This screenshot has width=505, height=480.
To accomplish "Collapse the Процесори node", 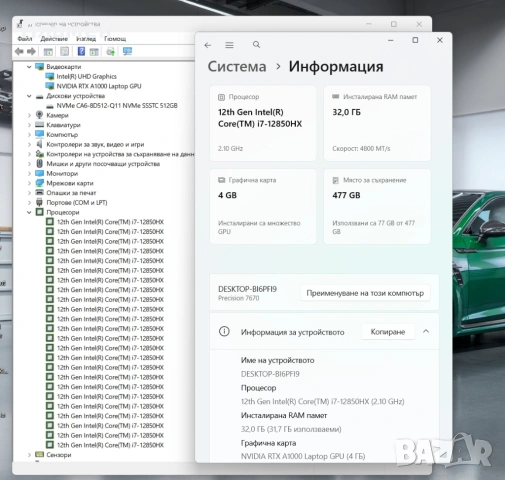I will point(29,212).
